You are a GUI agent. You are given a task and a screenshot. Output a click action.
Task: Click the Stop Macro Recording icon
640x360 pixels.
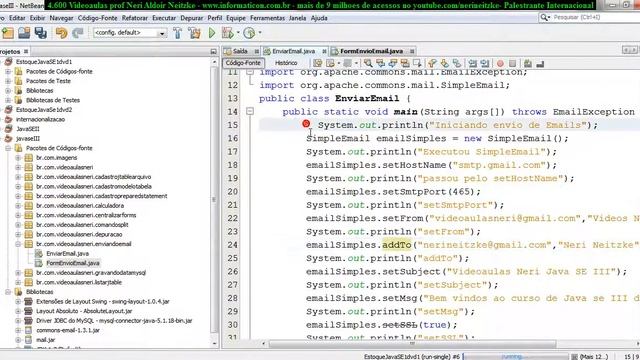click(512, 64)
